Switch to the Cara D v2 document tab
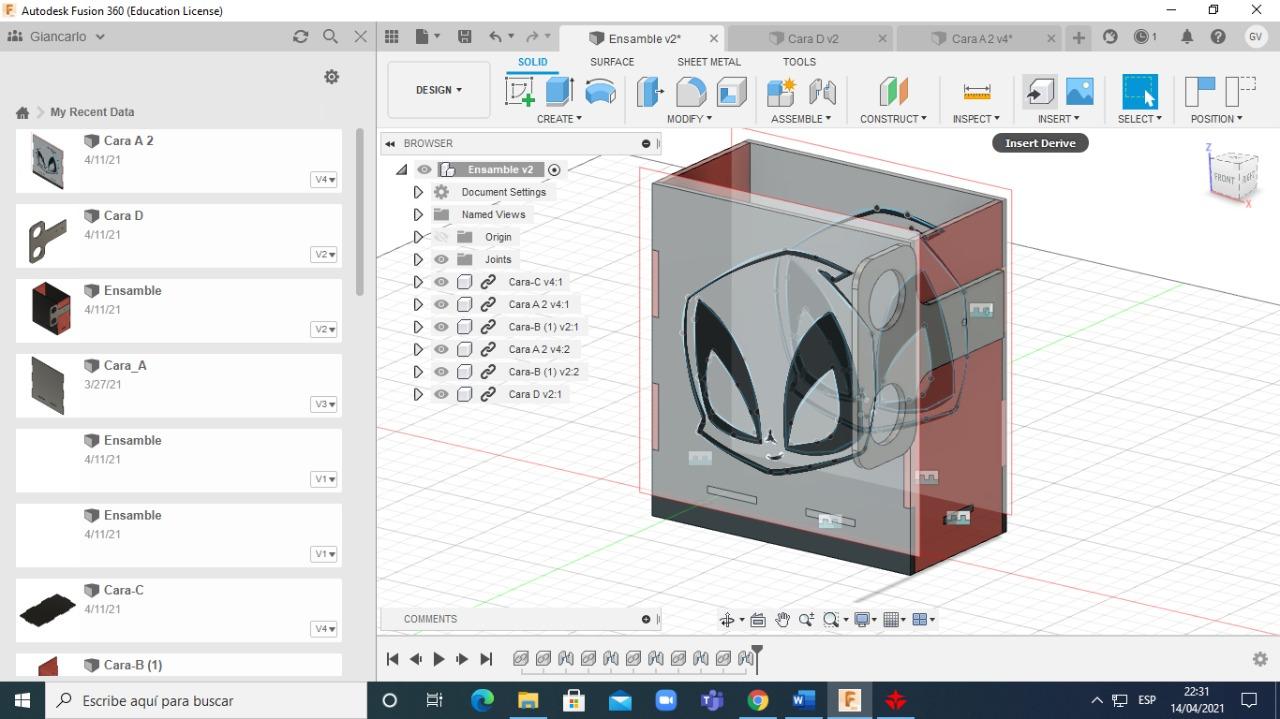This screenshot has height=719, width=1280. click(812, 38)
